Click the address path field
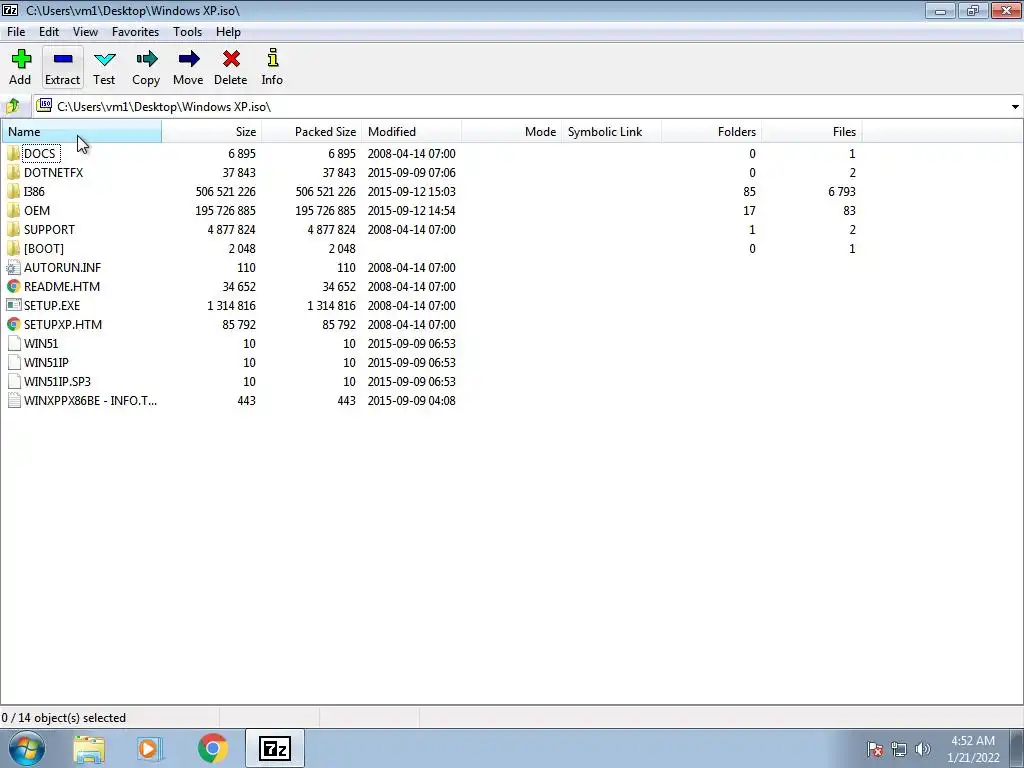 [522, 106]
